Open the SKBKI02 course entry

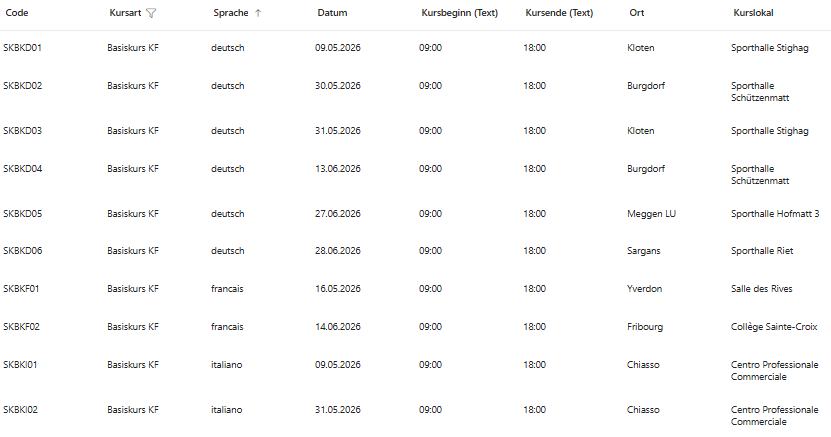tap(21, 410)
